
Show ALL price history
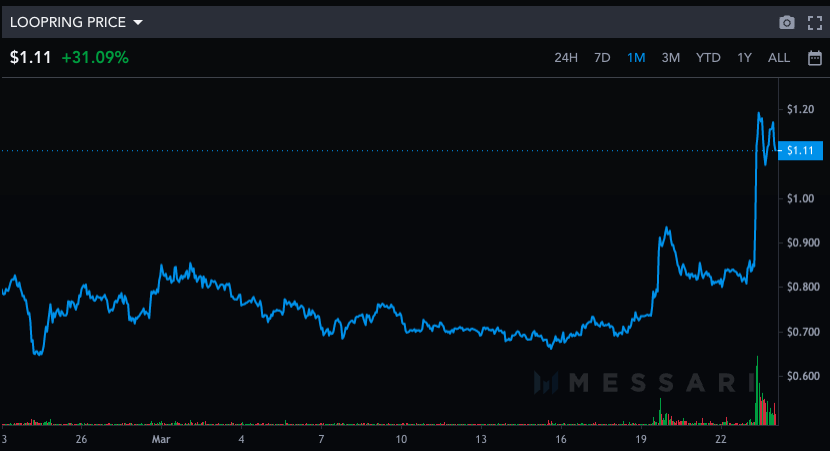(779, 58)
